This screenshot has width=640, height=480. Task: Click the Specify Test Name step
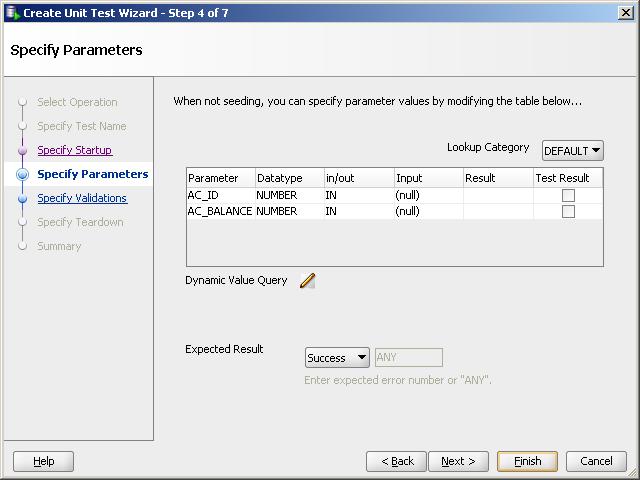tap(82, 126)
